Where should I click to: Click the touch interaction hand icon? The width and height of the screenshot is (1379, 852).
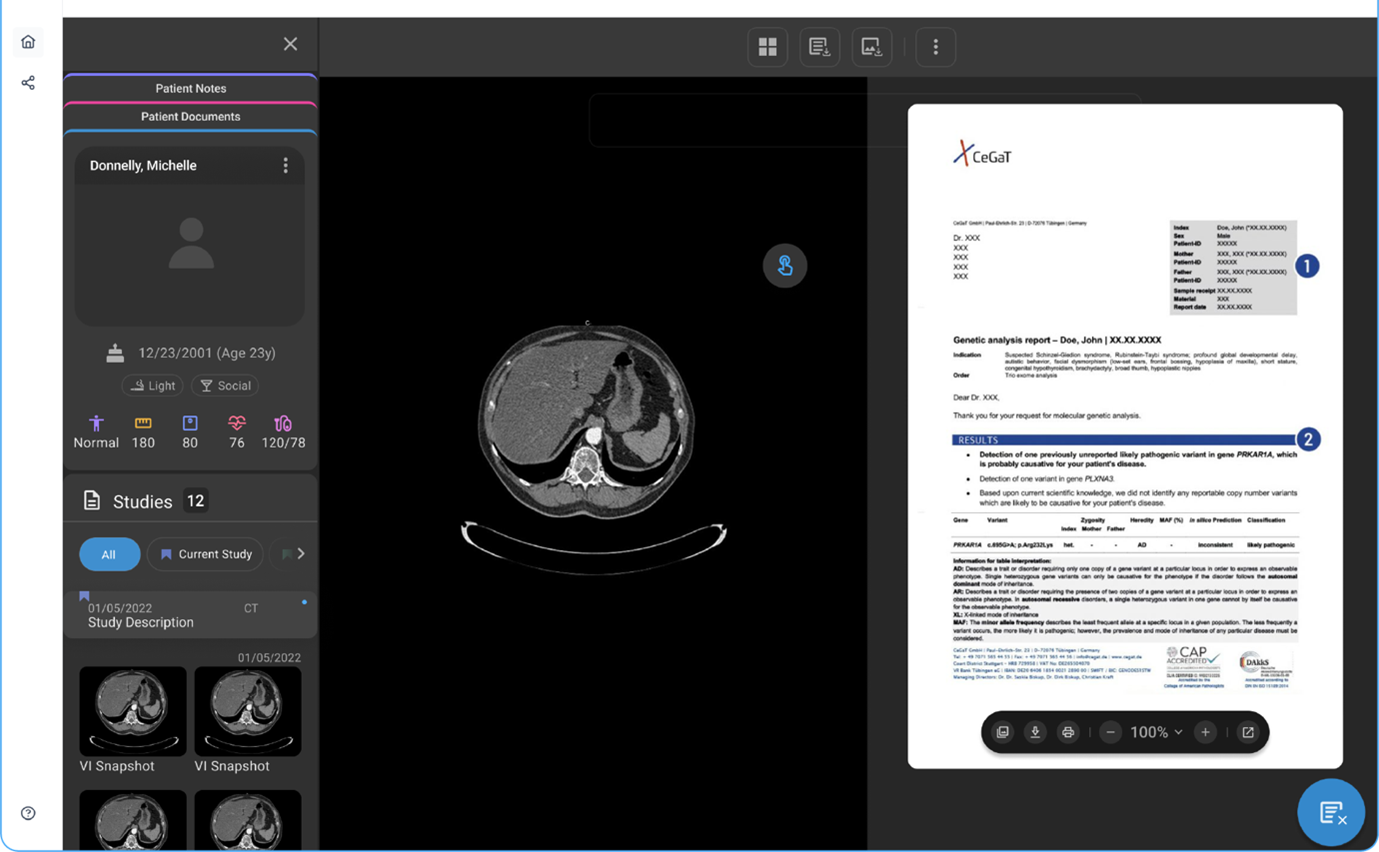(785, 266)
